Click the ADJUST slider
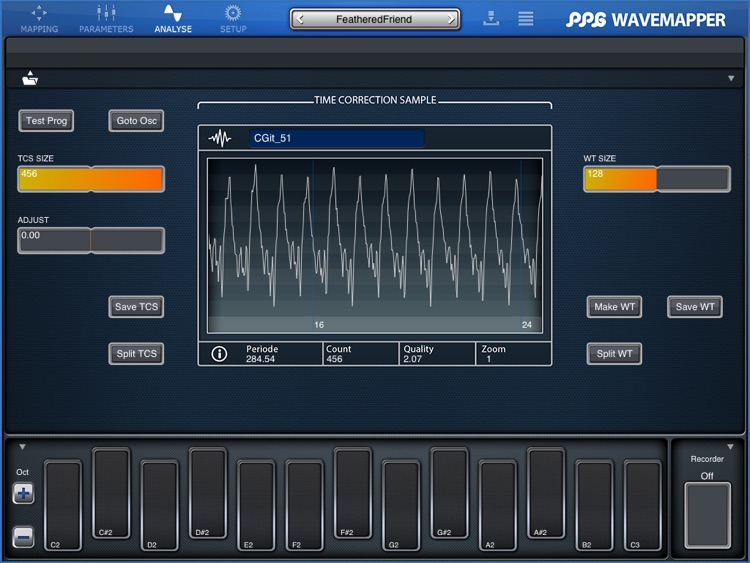 click(91, 240)
